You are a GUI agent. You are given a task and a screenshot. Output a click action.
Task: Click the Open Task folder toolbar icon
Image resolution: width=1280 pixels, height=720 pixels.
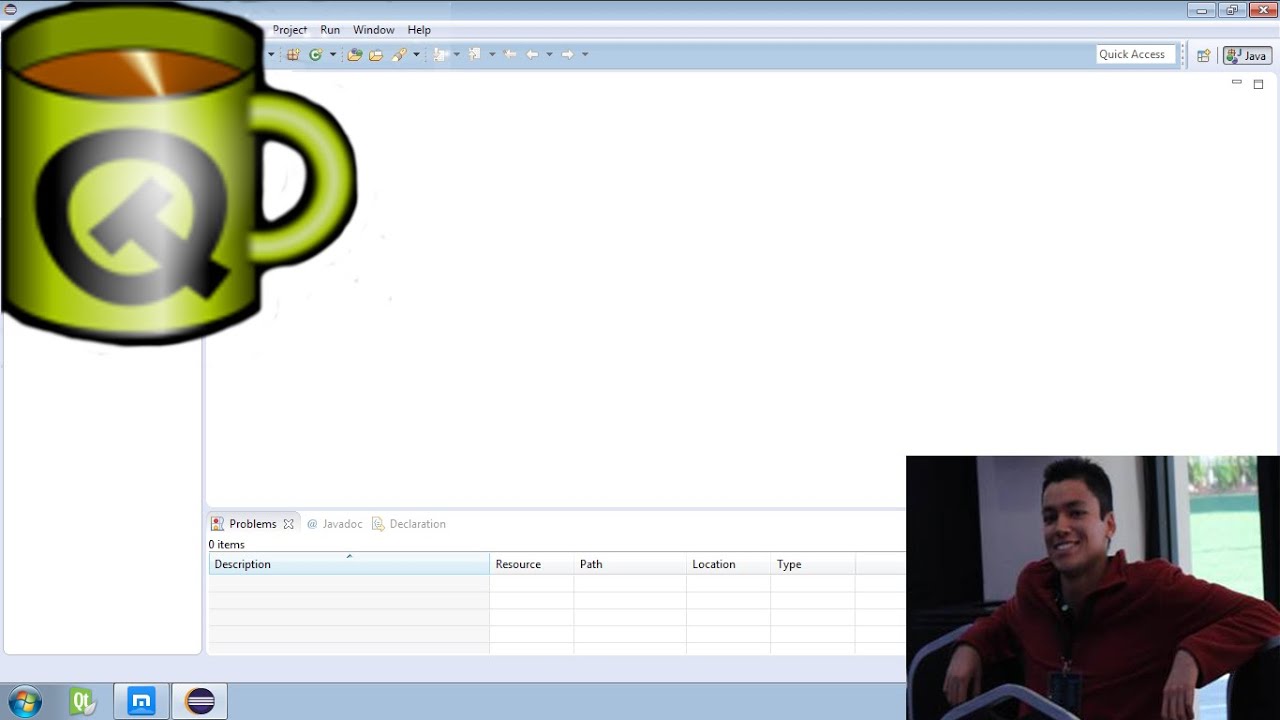376,55
